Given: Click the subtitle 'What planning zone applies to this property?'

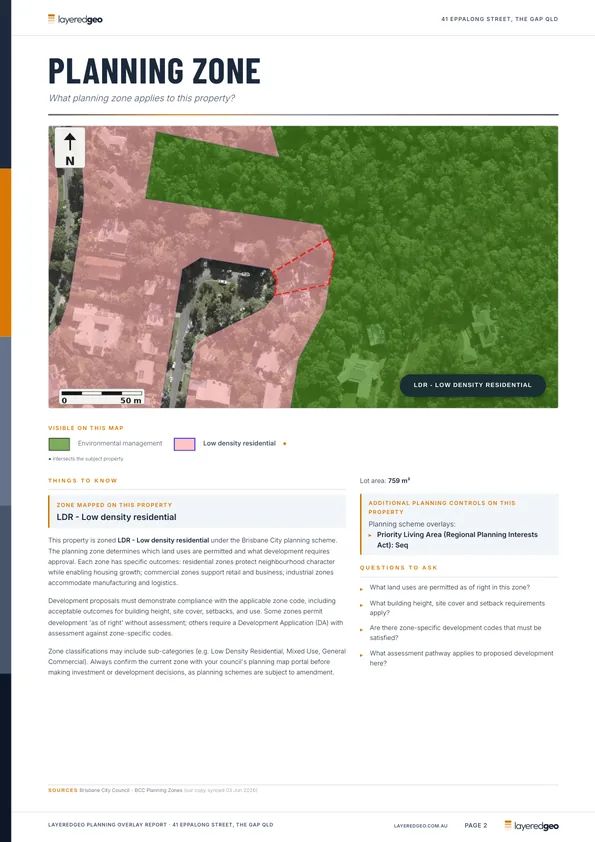Looking at the screenshot, I should click(x=142, y=98).
